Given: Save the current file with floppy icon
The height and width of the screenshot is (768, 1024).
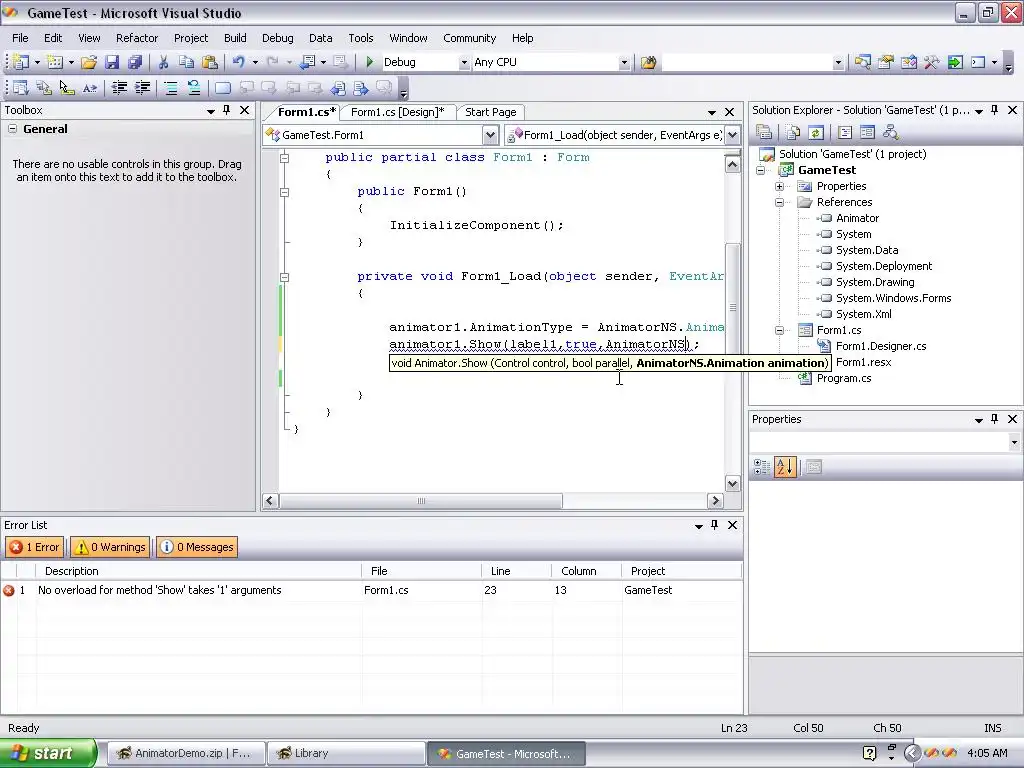Looking at the screenshot, I should pos(112,62).
